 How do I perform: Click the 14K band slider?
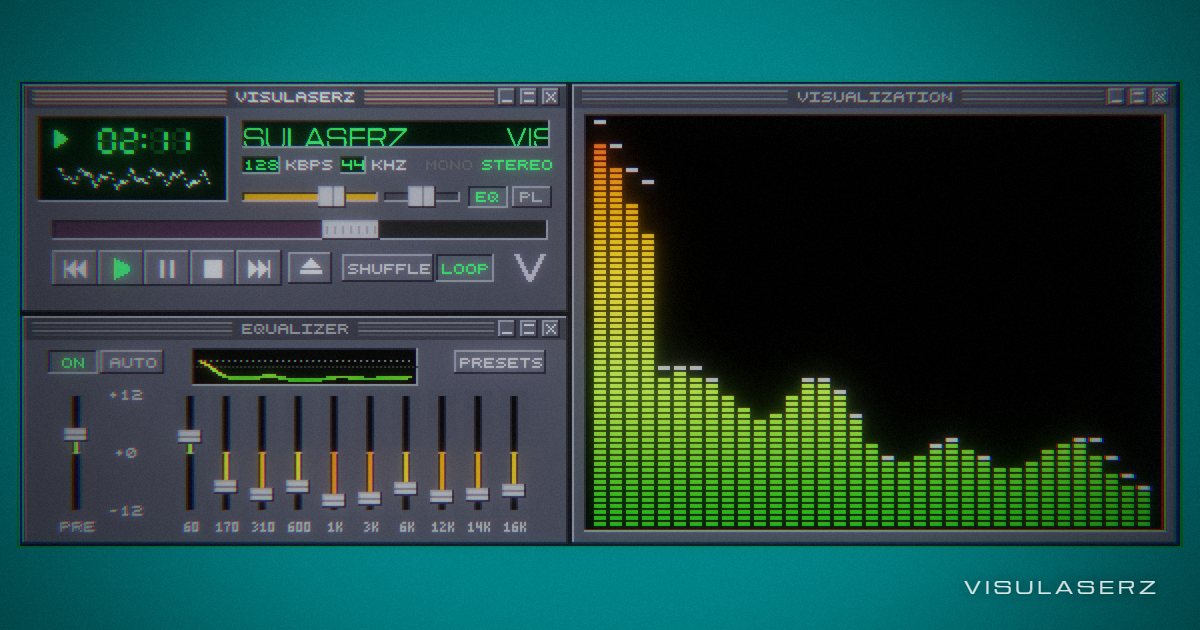477,493
